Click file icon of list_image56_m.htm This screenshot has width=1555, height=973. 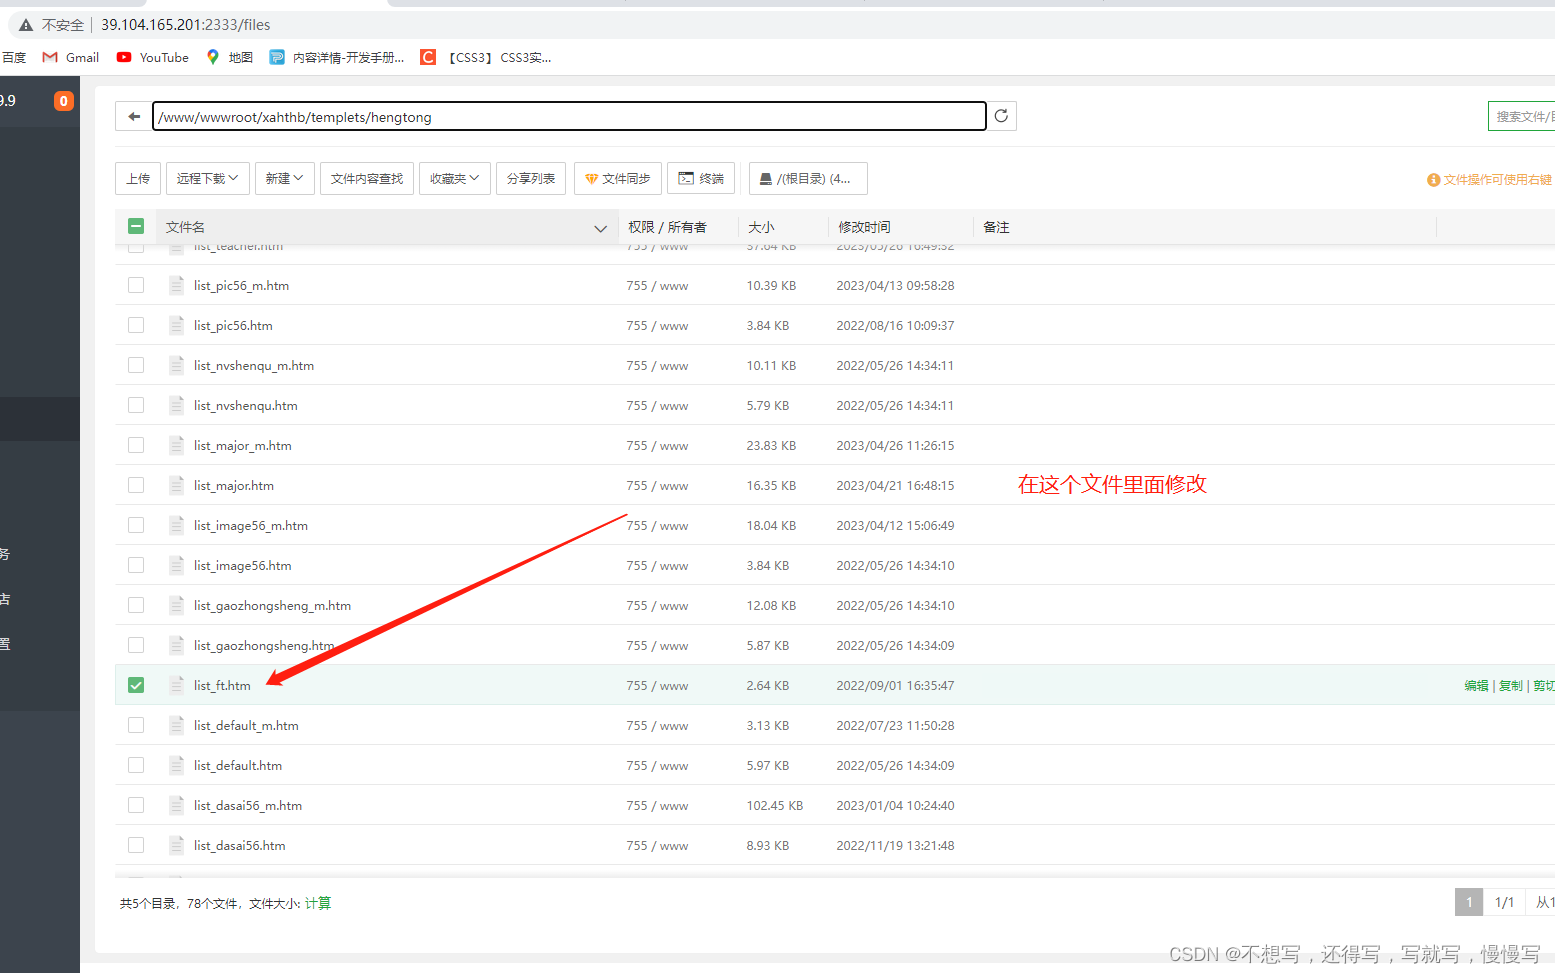[x=177, y=525]
